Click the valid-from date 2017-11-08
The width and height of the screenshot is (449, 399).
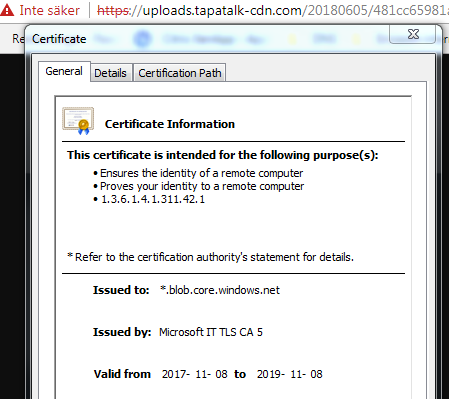[195, 374]
